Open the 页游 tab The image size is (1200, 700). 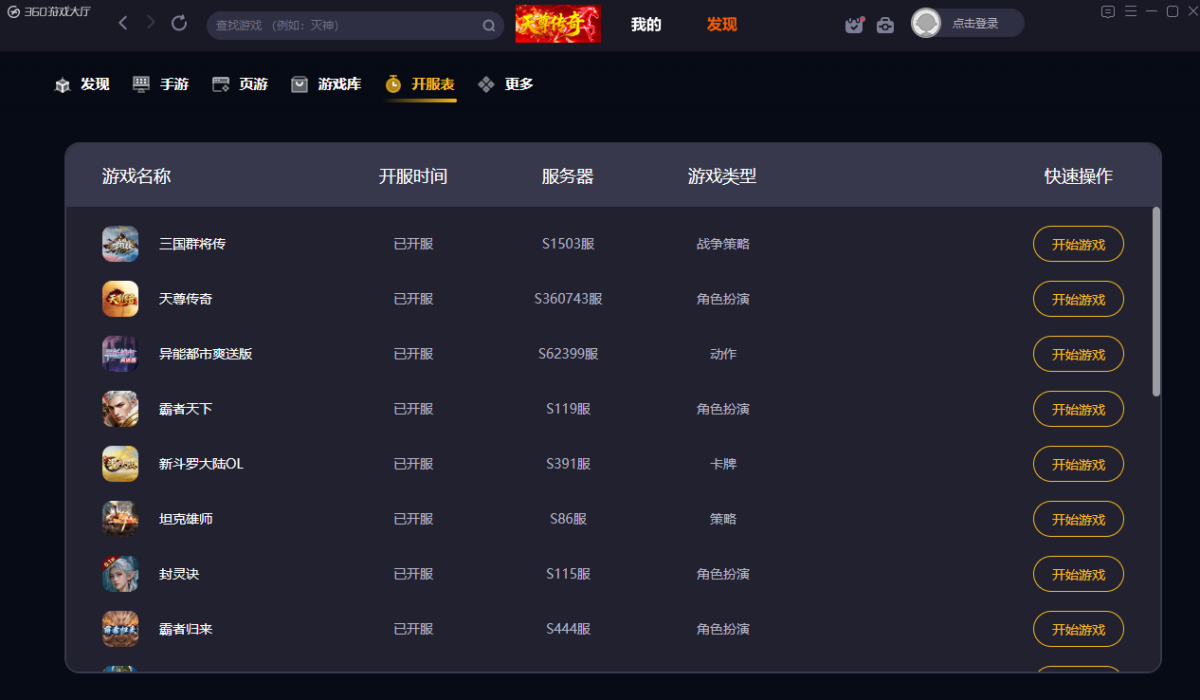point(241,85)
